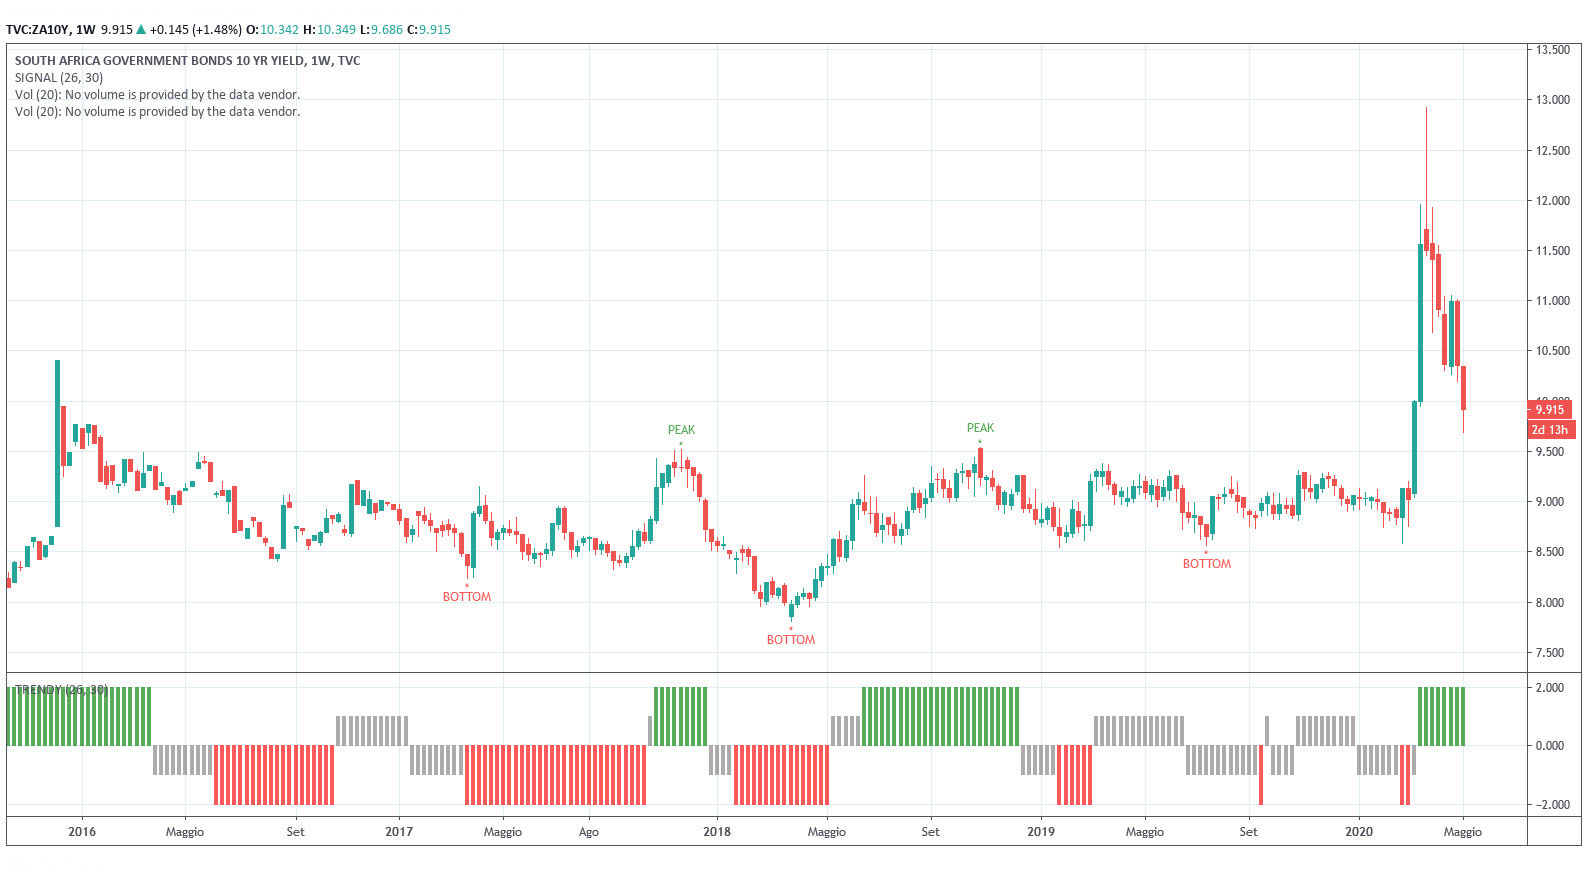
Task: Click the 7.500 price axis label
Action: [1550, 653]
